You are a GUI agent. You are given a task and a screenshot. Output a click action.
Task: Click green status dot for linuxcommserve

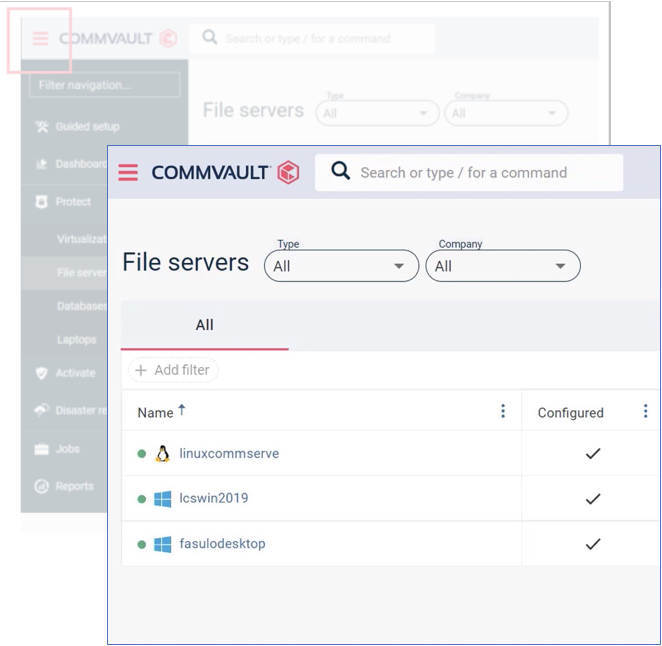pyautogui.click(x=142, y=454)
